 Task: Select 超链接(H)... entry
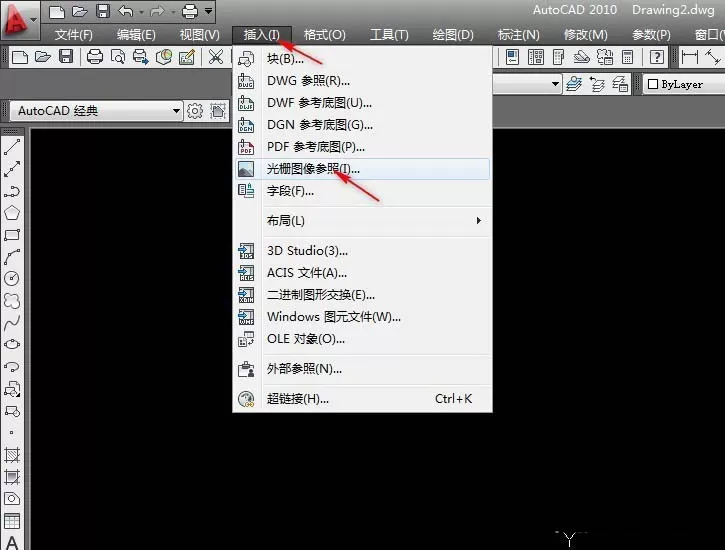tap(362, 398)
